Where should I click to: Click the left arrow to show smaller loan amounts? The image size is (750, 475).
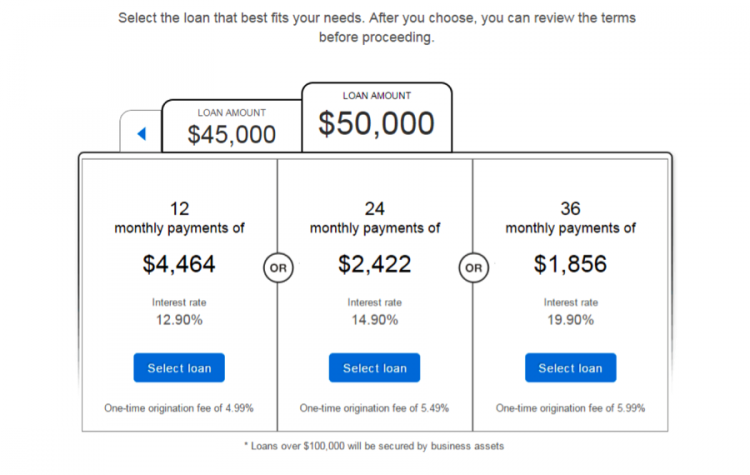[141, 133]
